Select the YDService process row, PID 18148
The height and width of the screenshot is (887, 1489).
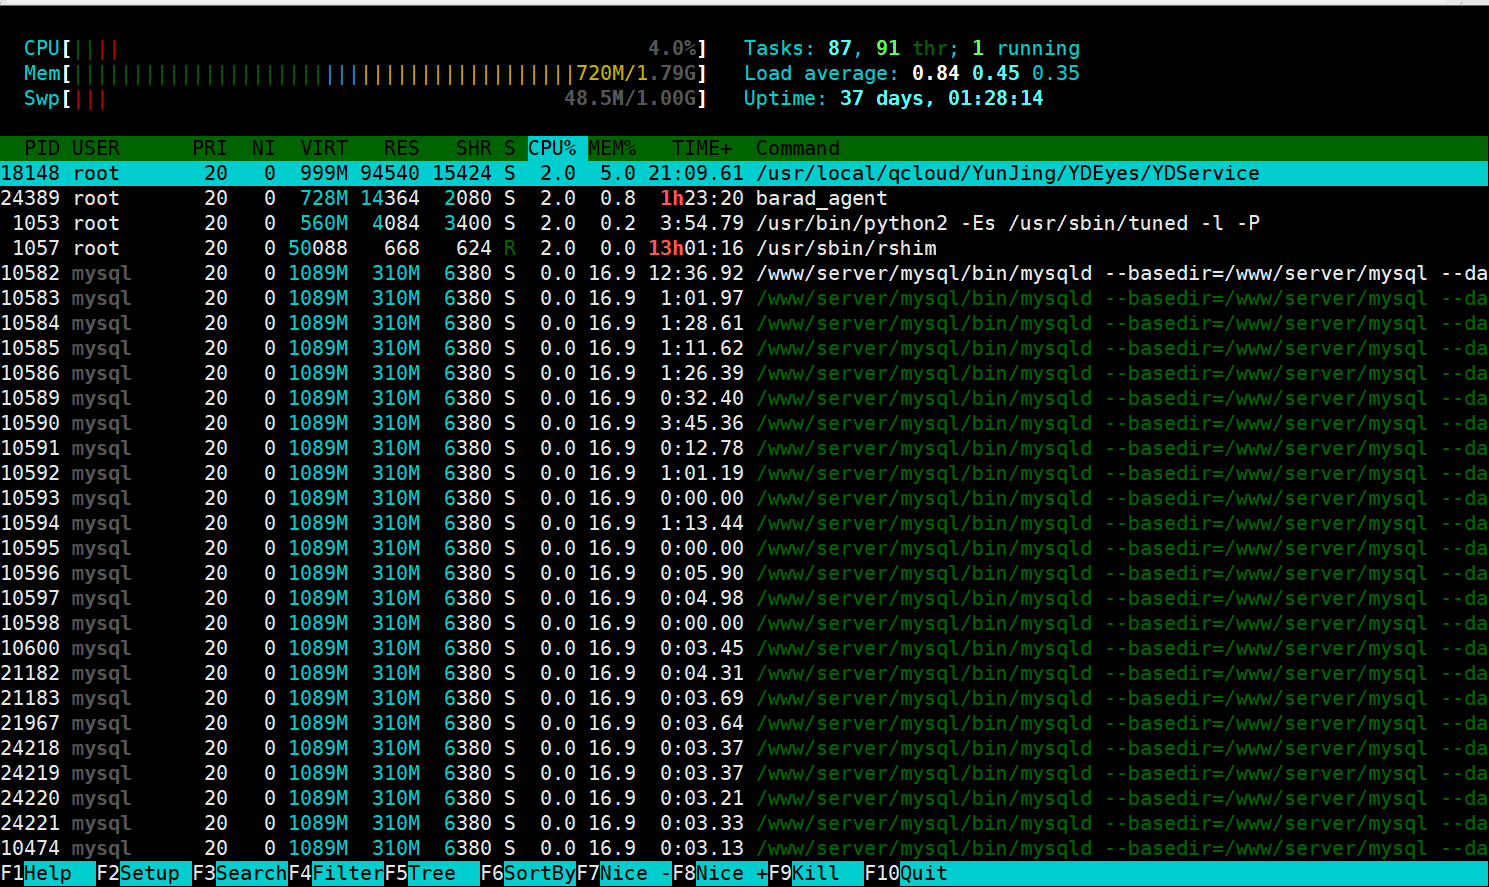(744, 173)
